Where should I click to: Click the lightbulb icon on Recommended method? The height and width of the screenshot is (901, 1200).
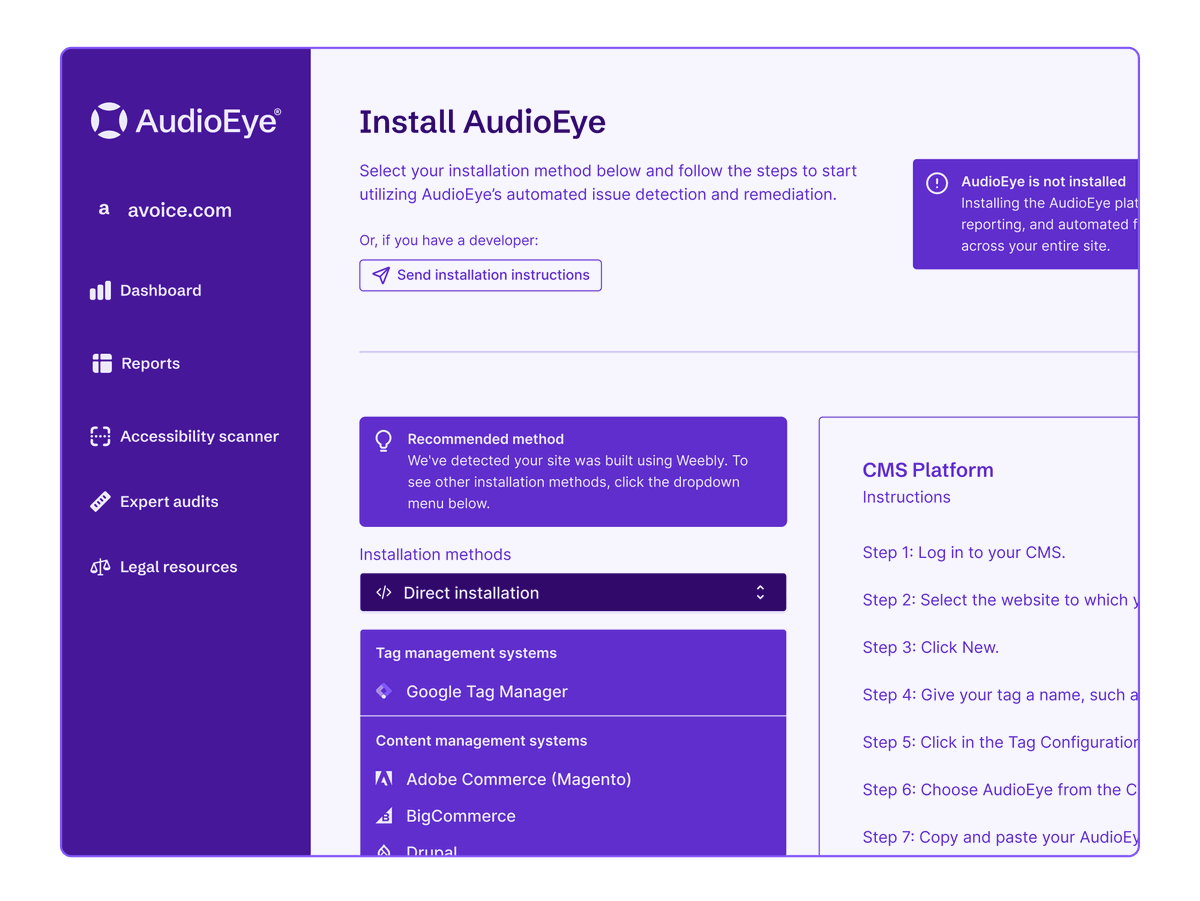[383, 439]
